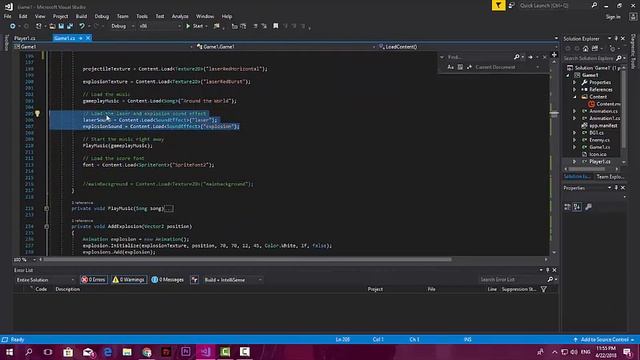Click the Alphabetical sort icon in Properties

[577, 207]
